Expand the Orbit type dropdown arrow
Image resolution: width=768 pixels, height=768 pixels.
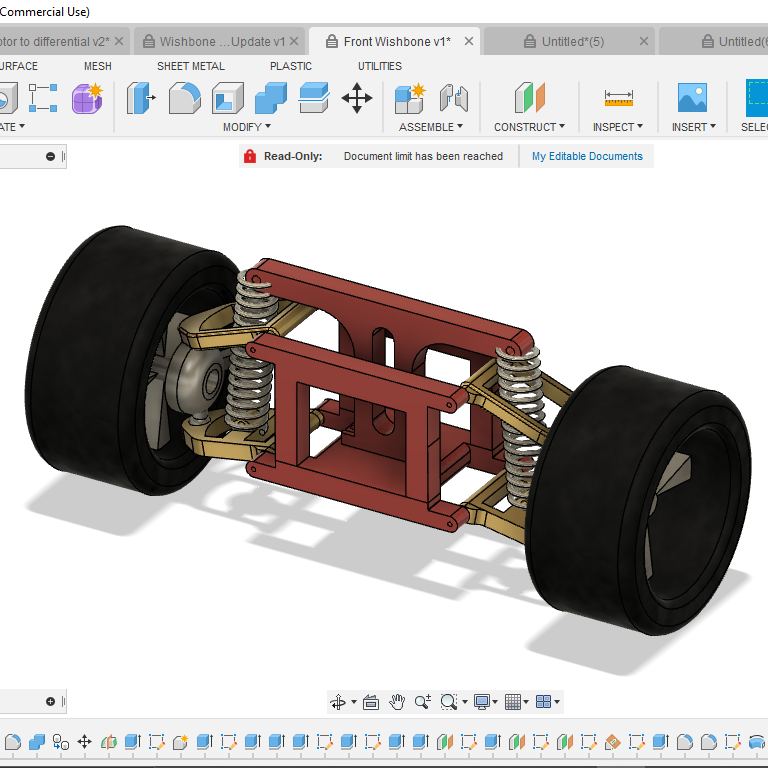click(x=354, y=702)
